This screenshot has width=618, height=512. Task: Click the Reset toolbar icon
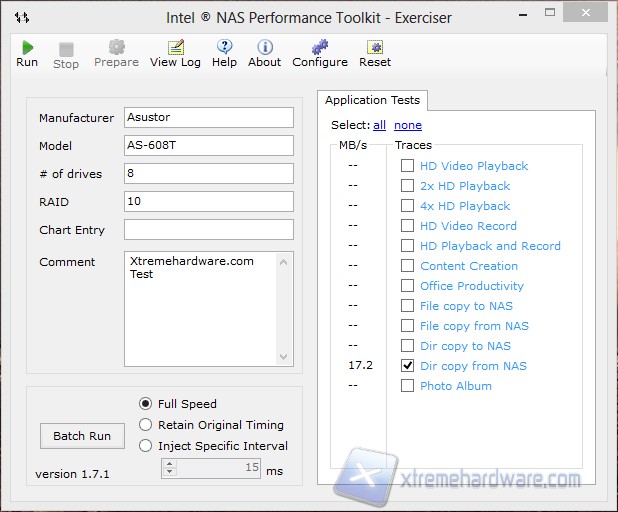click(375, 48)
